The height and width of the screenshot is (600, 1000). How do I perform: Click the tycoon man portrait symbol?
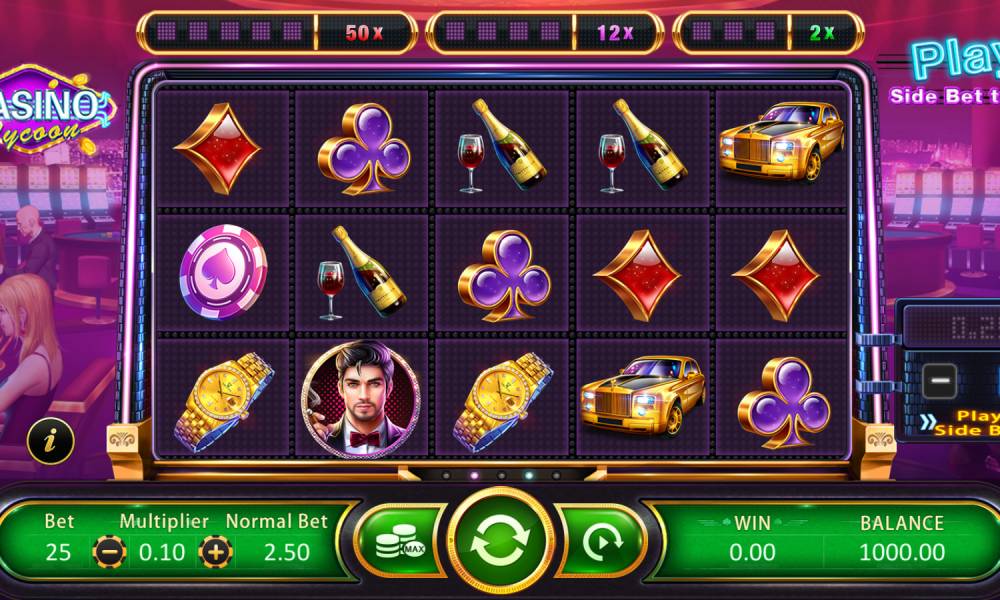point(361,399)
